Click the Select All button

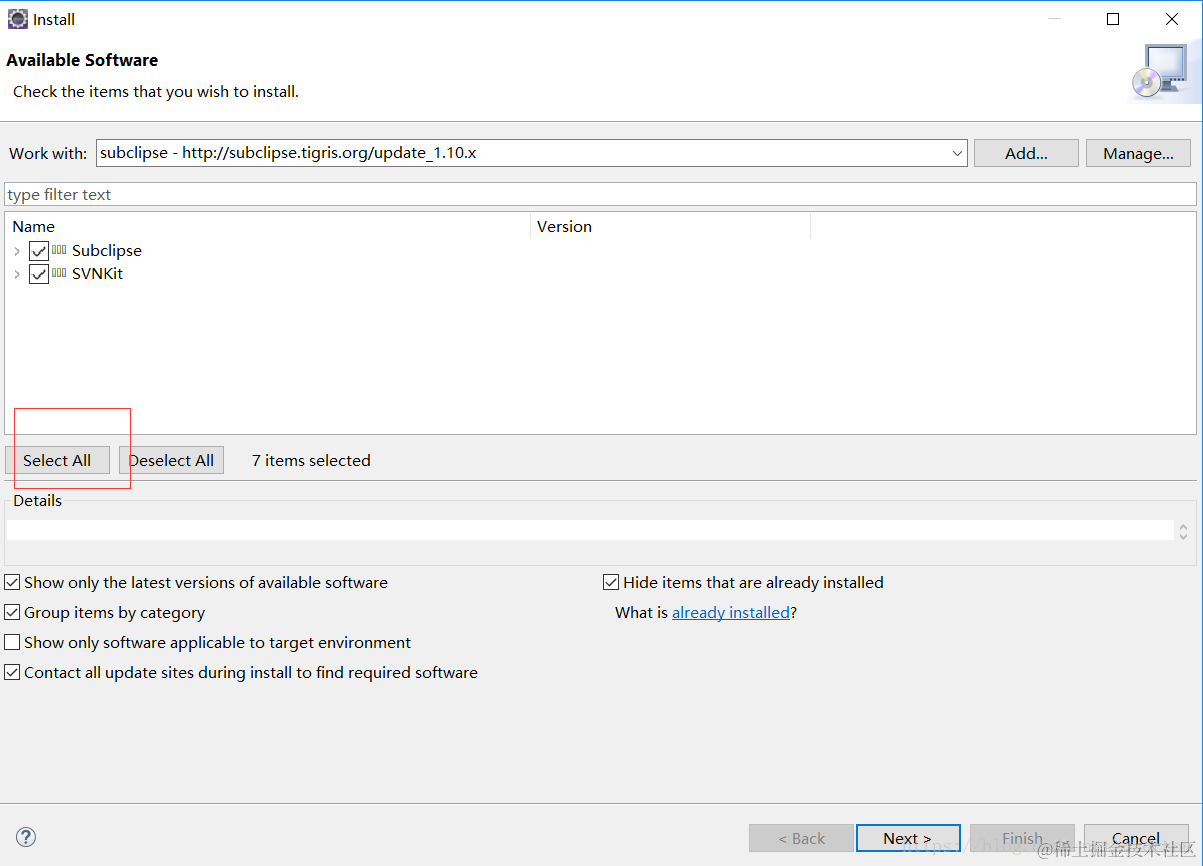(x=57, y=460)
